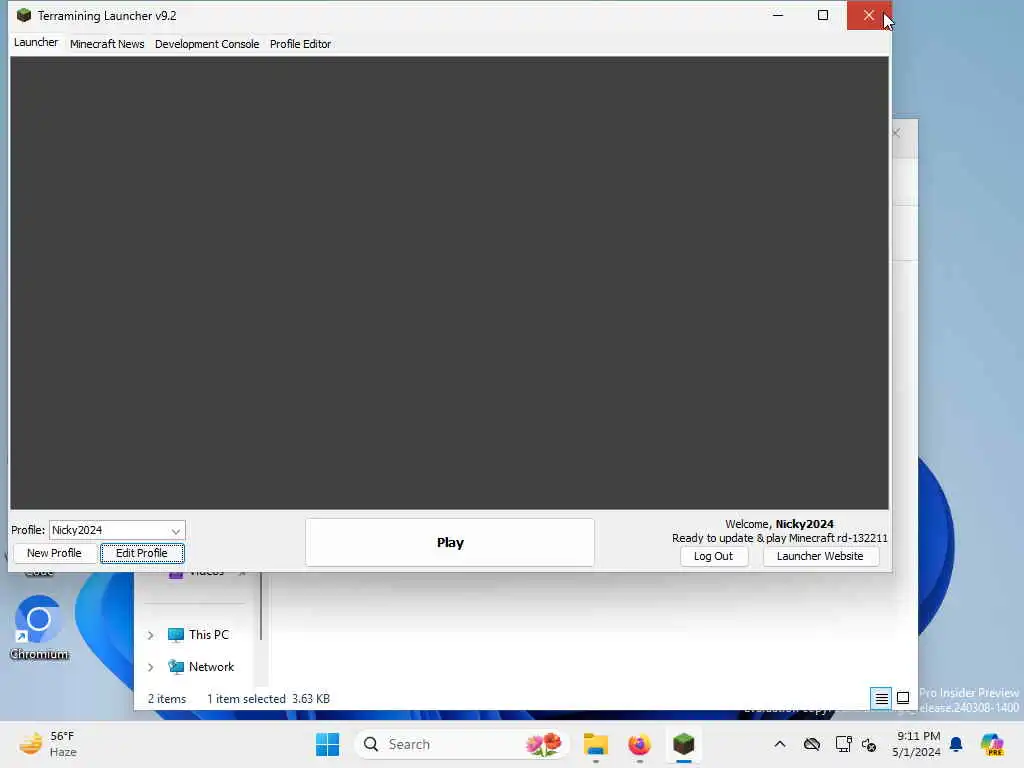Open the Development Console tab
This screenshot has height=768, width=1024.
[x=207, y=44]
